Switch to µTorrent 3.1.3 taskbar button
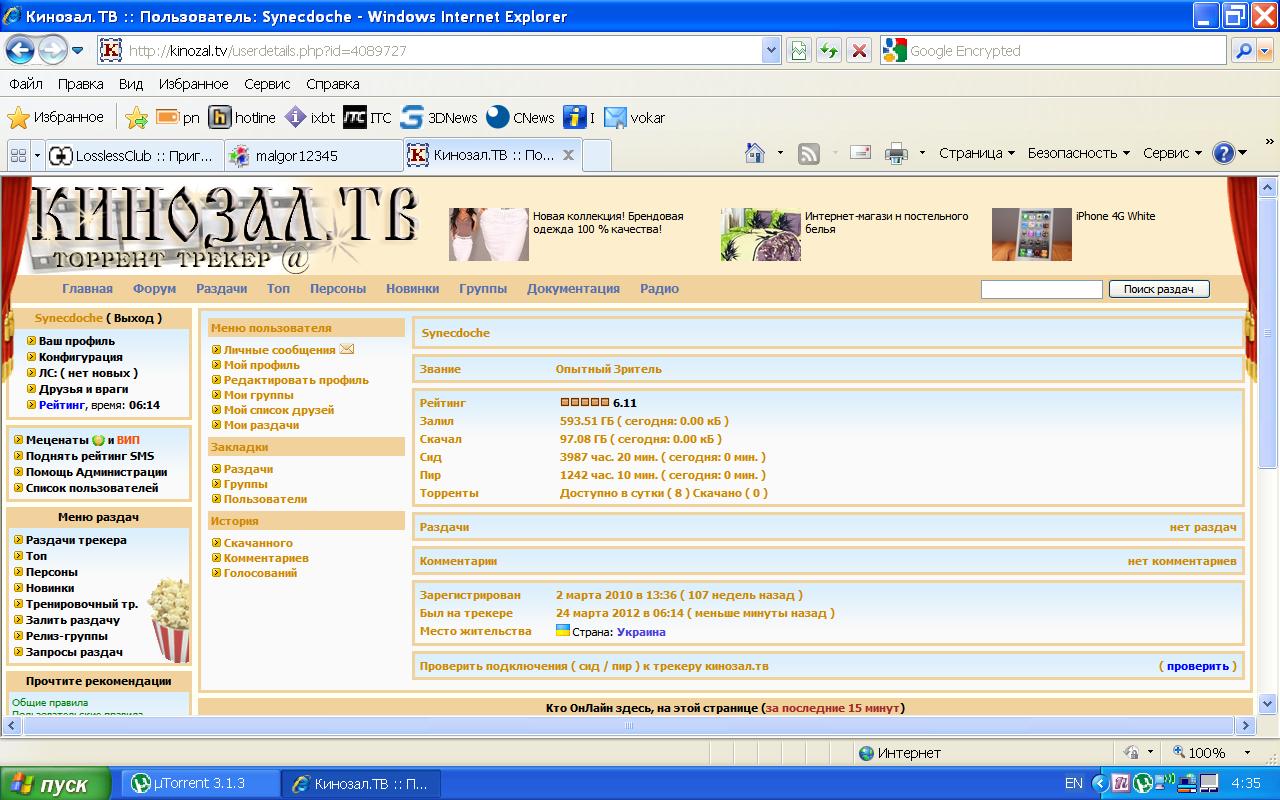 [200, 783]
